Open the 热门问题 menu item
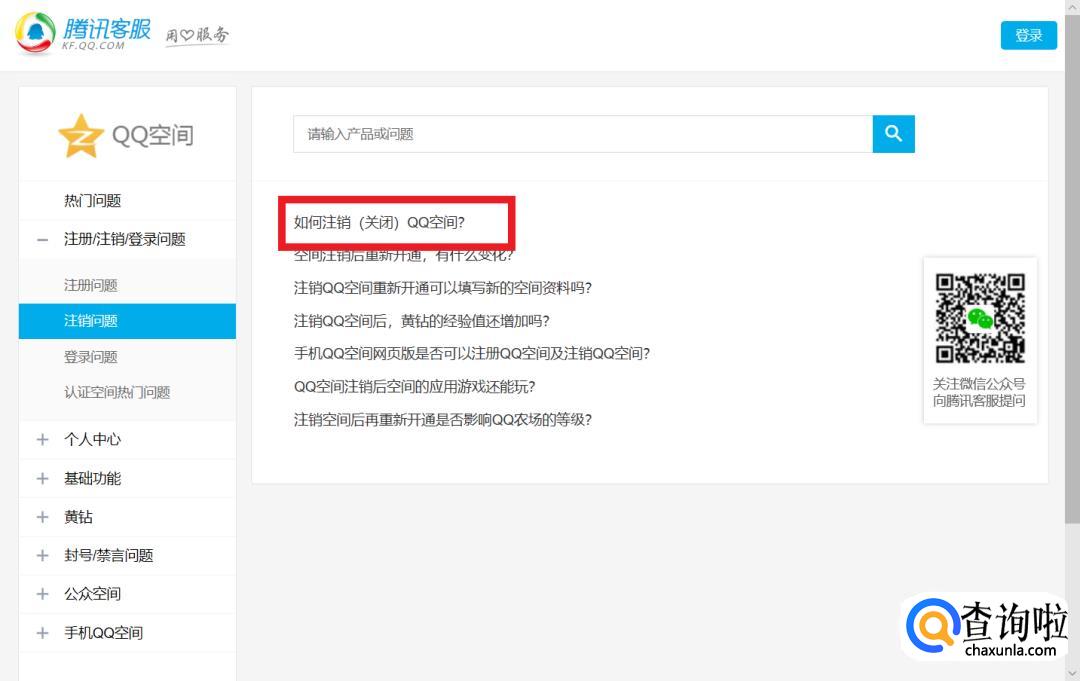This screenshot has height=681, width=1080. point(92,201)
